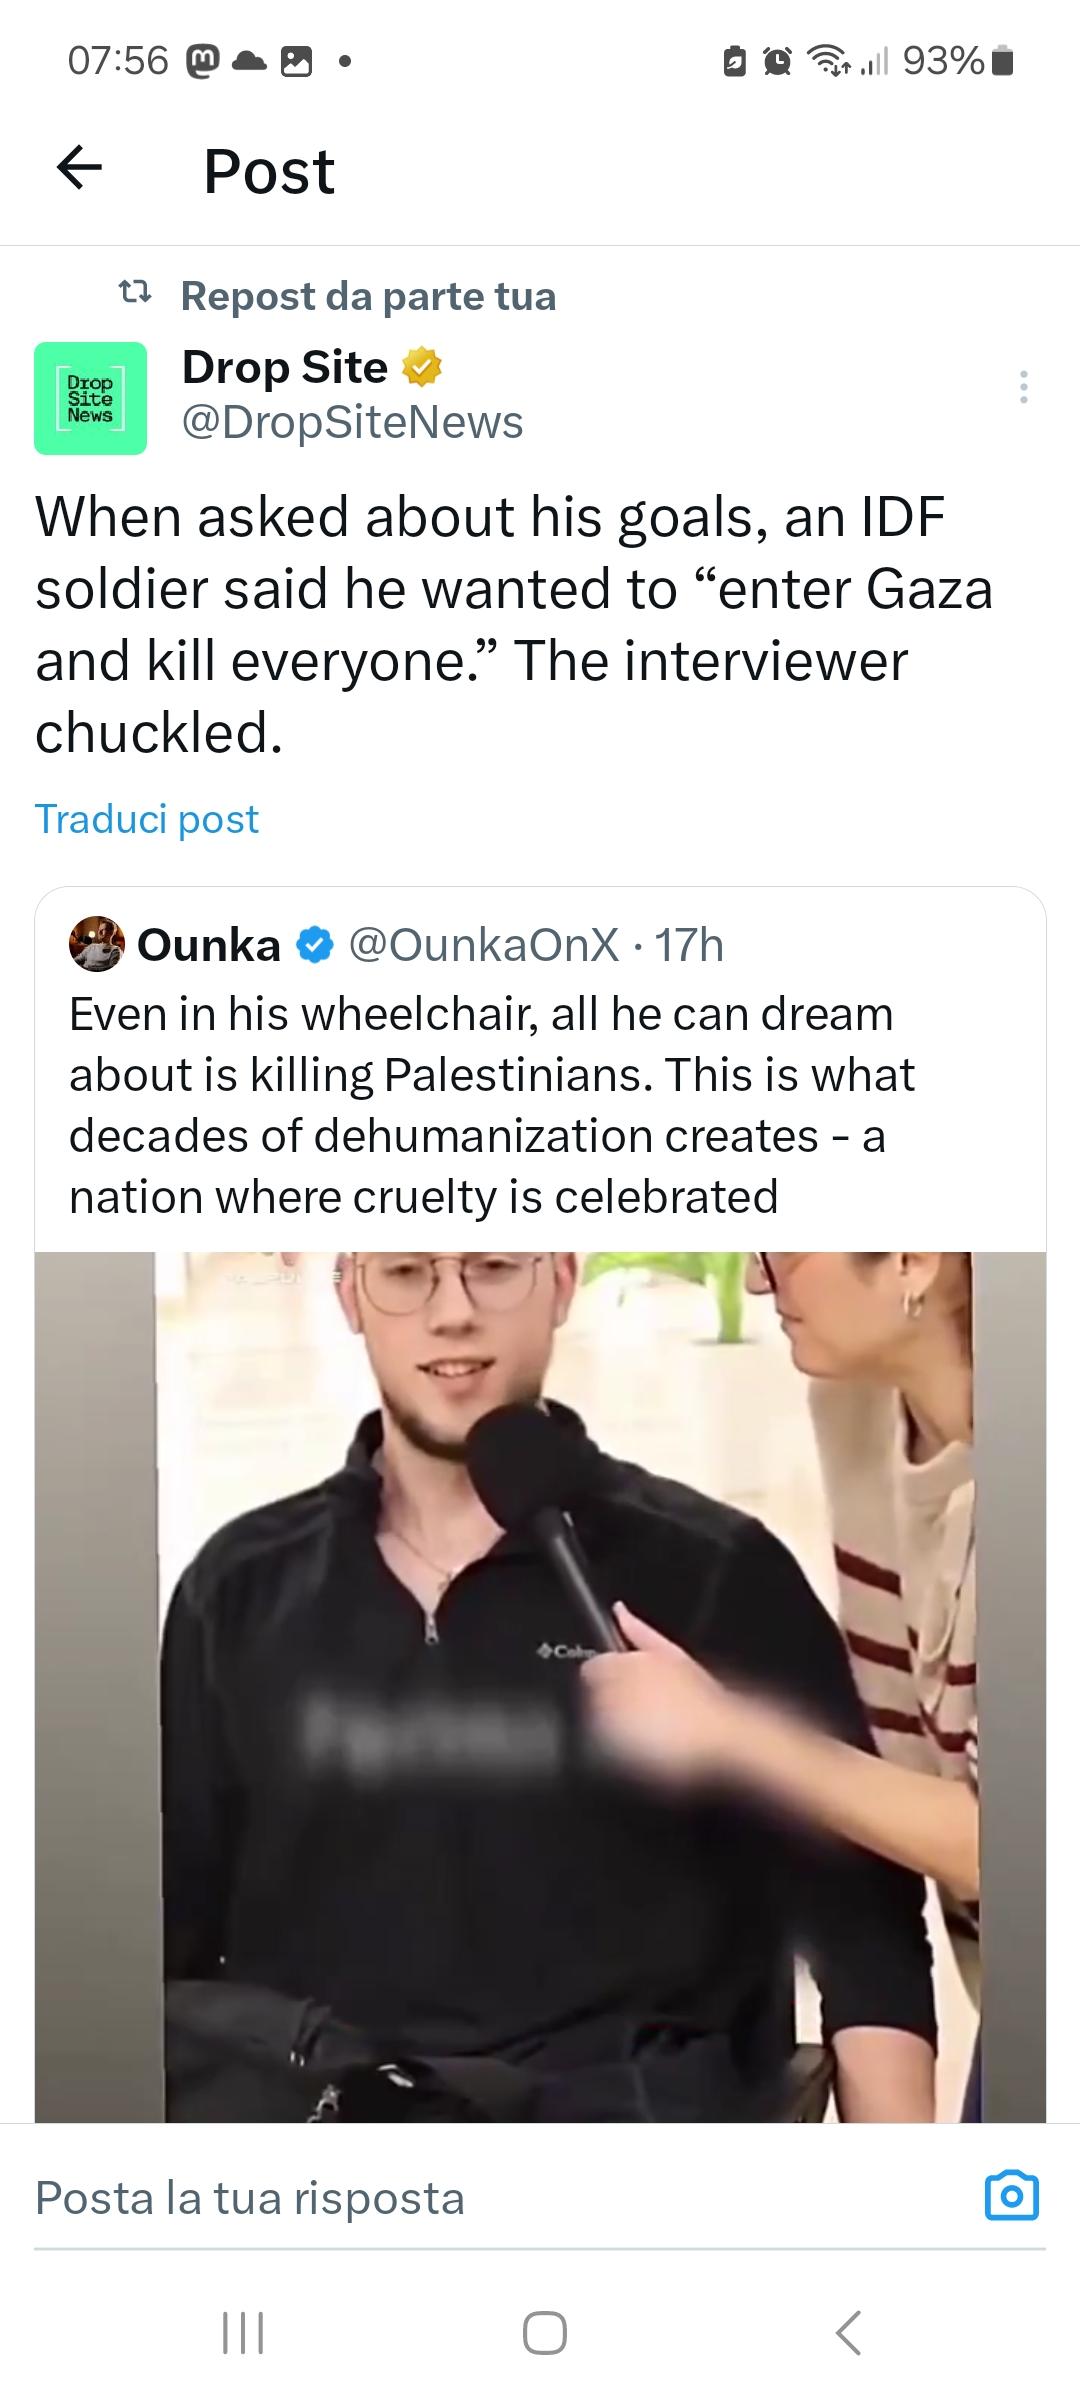Tap Ounka's blue verified checkmark
Viewport: 1080px width, 2400px height.
click(315, 945)
